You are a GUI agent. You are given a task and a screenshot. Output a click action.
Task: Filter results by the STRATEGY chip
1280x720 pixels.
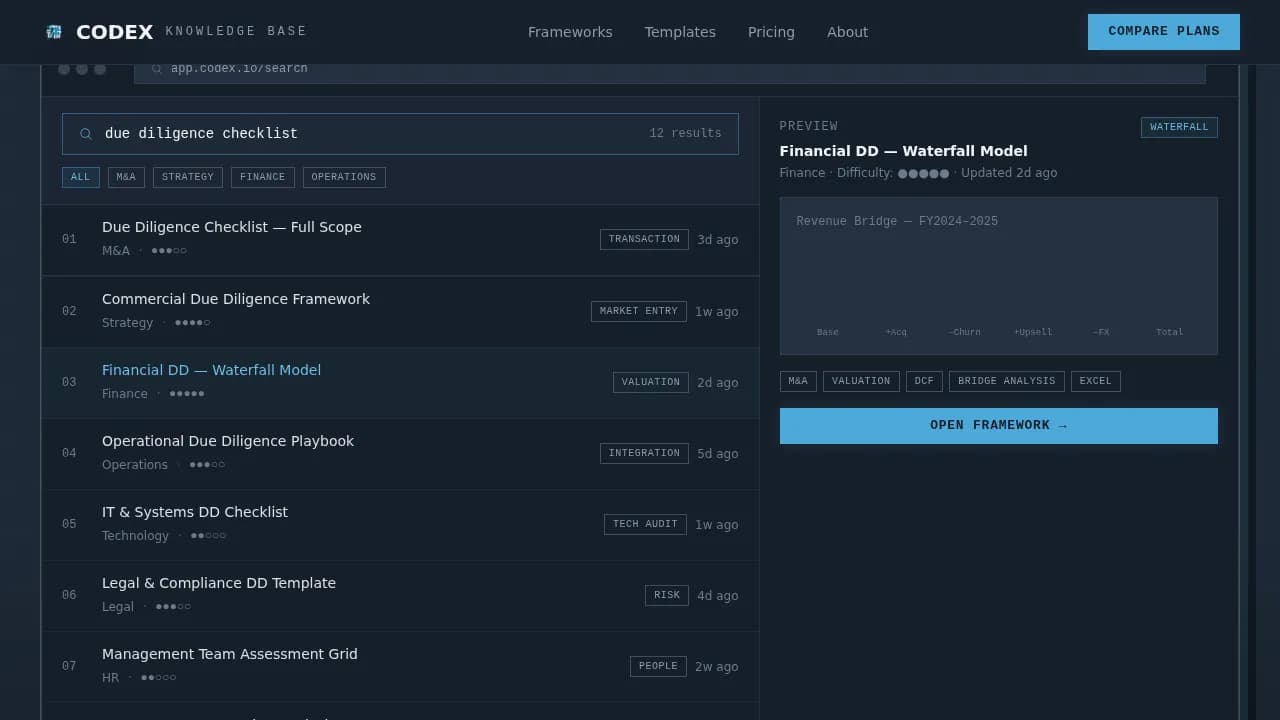188,177
